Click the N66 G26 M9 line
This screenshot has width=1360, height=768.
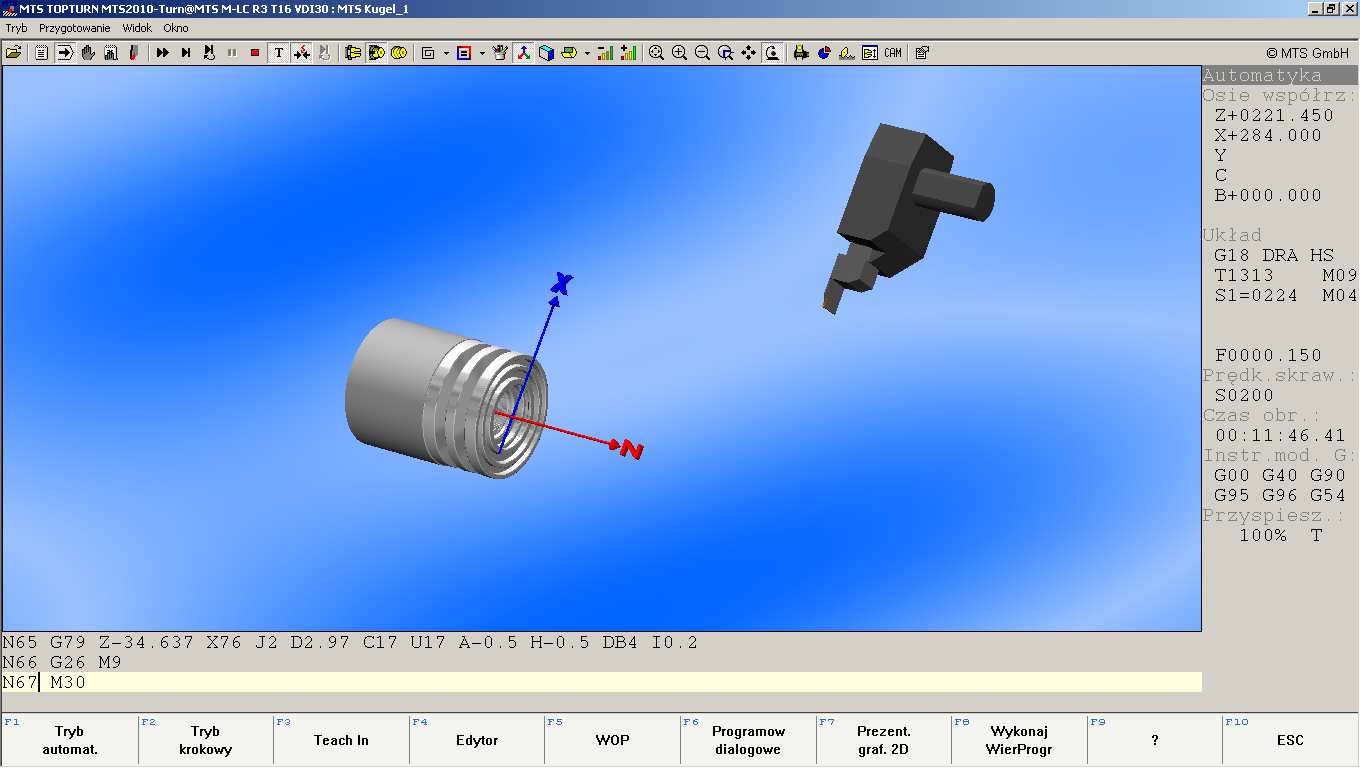point(601,662)
